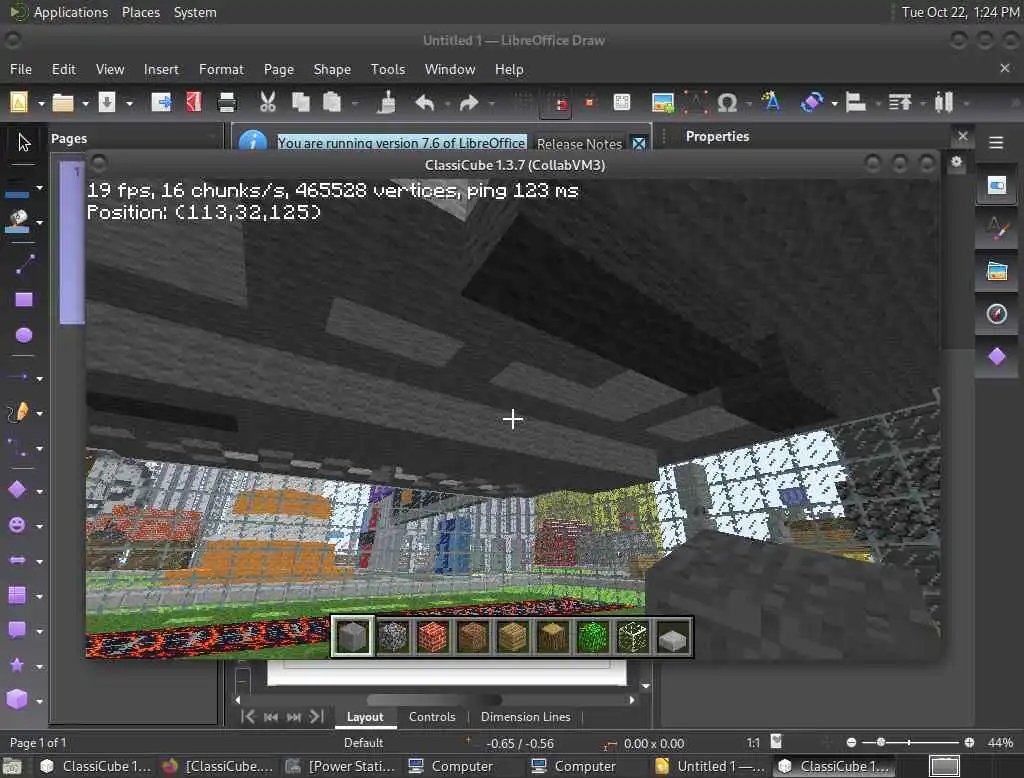Expand Open file dropdown arrow
Image resolution: width=1024 pixels, height=778 pixels.
pyautogui.click(x=85, y=103)
